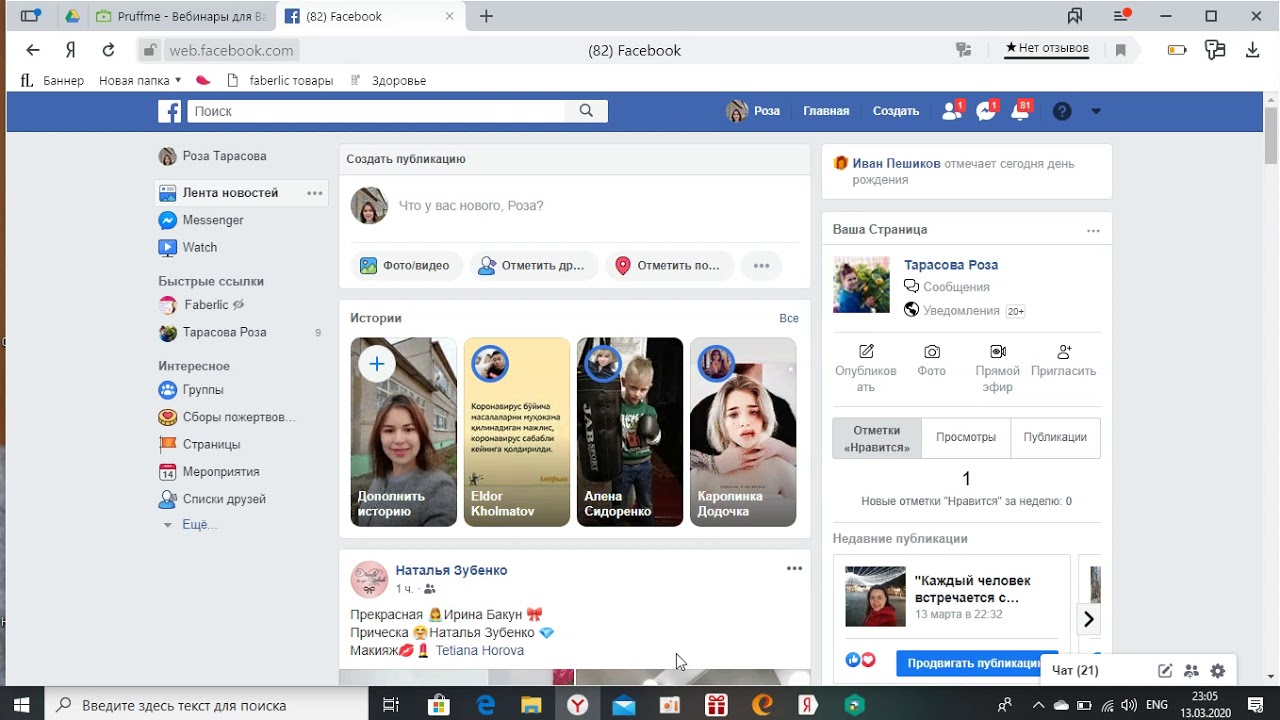Open more composer options dots

pos(761,266)
